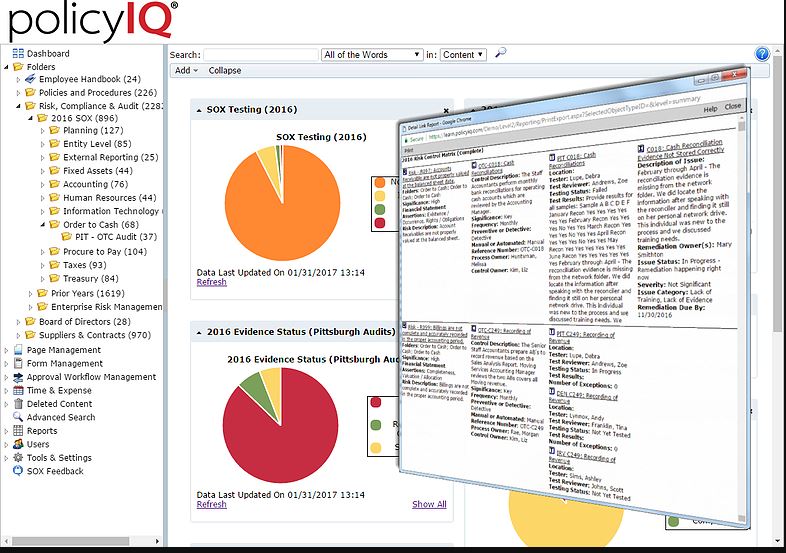Collapse the Risk, Compliance & Audit node
Viewport: 786px width, 553px height.
pyautogui.click(x=18, y=106)
